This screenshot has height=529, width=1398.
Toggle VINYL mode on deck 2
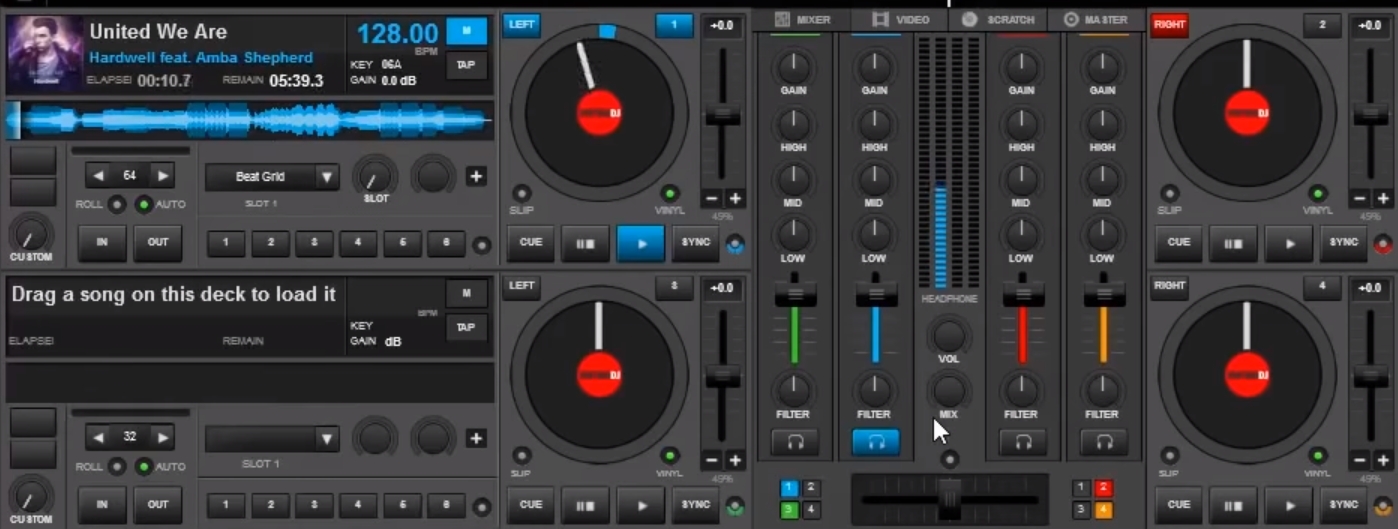[1318, 193]
